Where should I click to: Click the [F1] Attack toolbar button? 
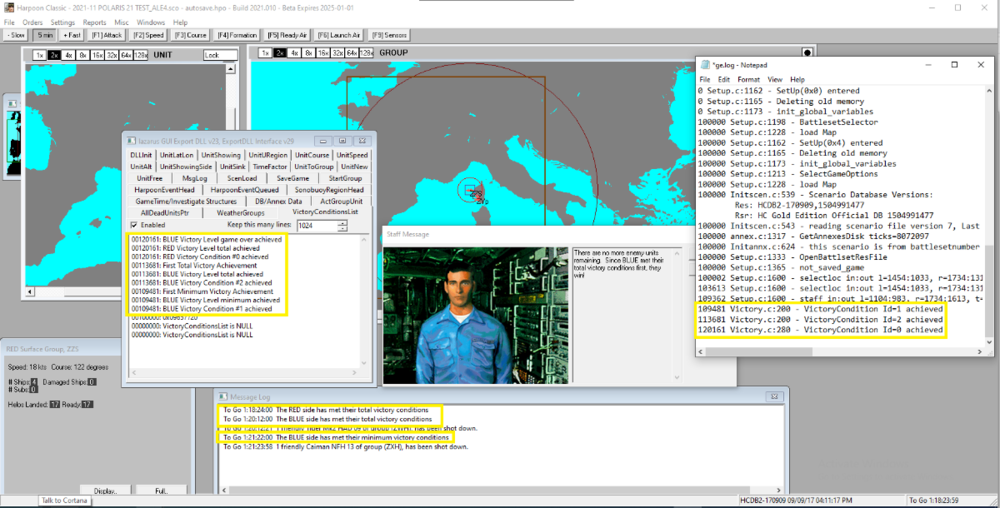108,35
